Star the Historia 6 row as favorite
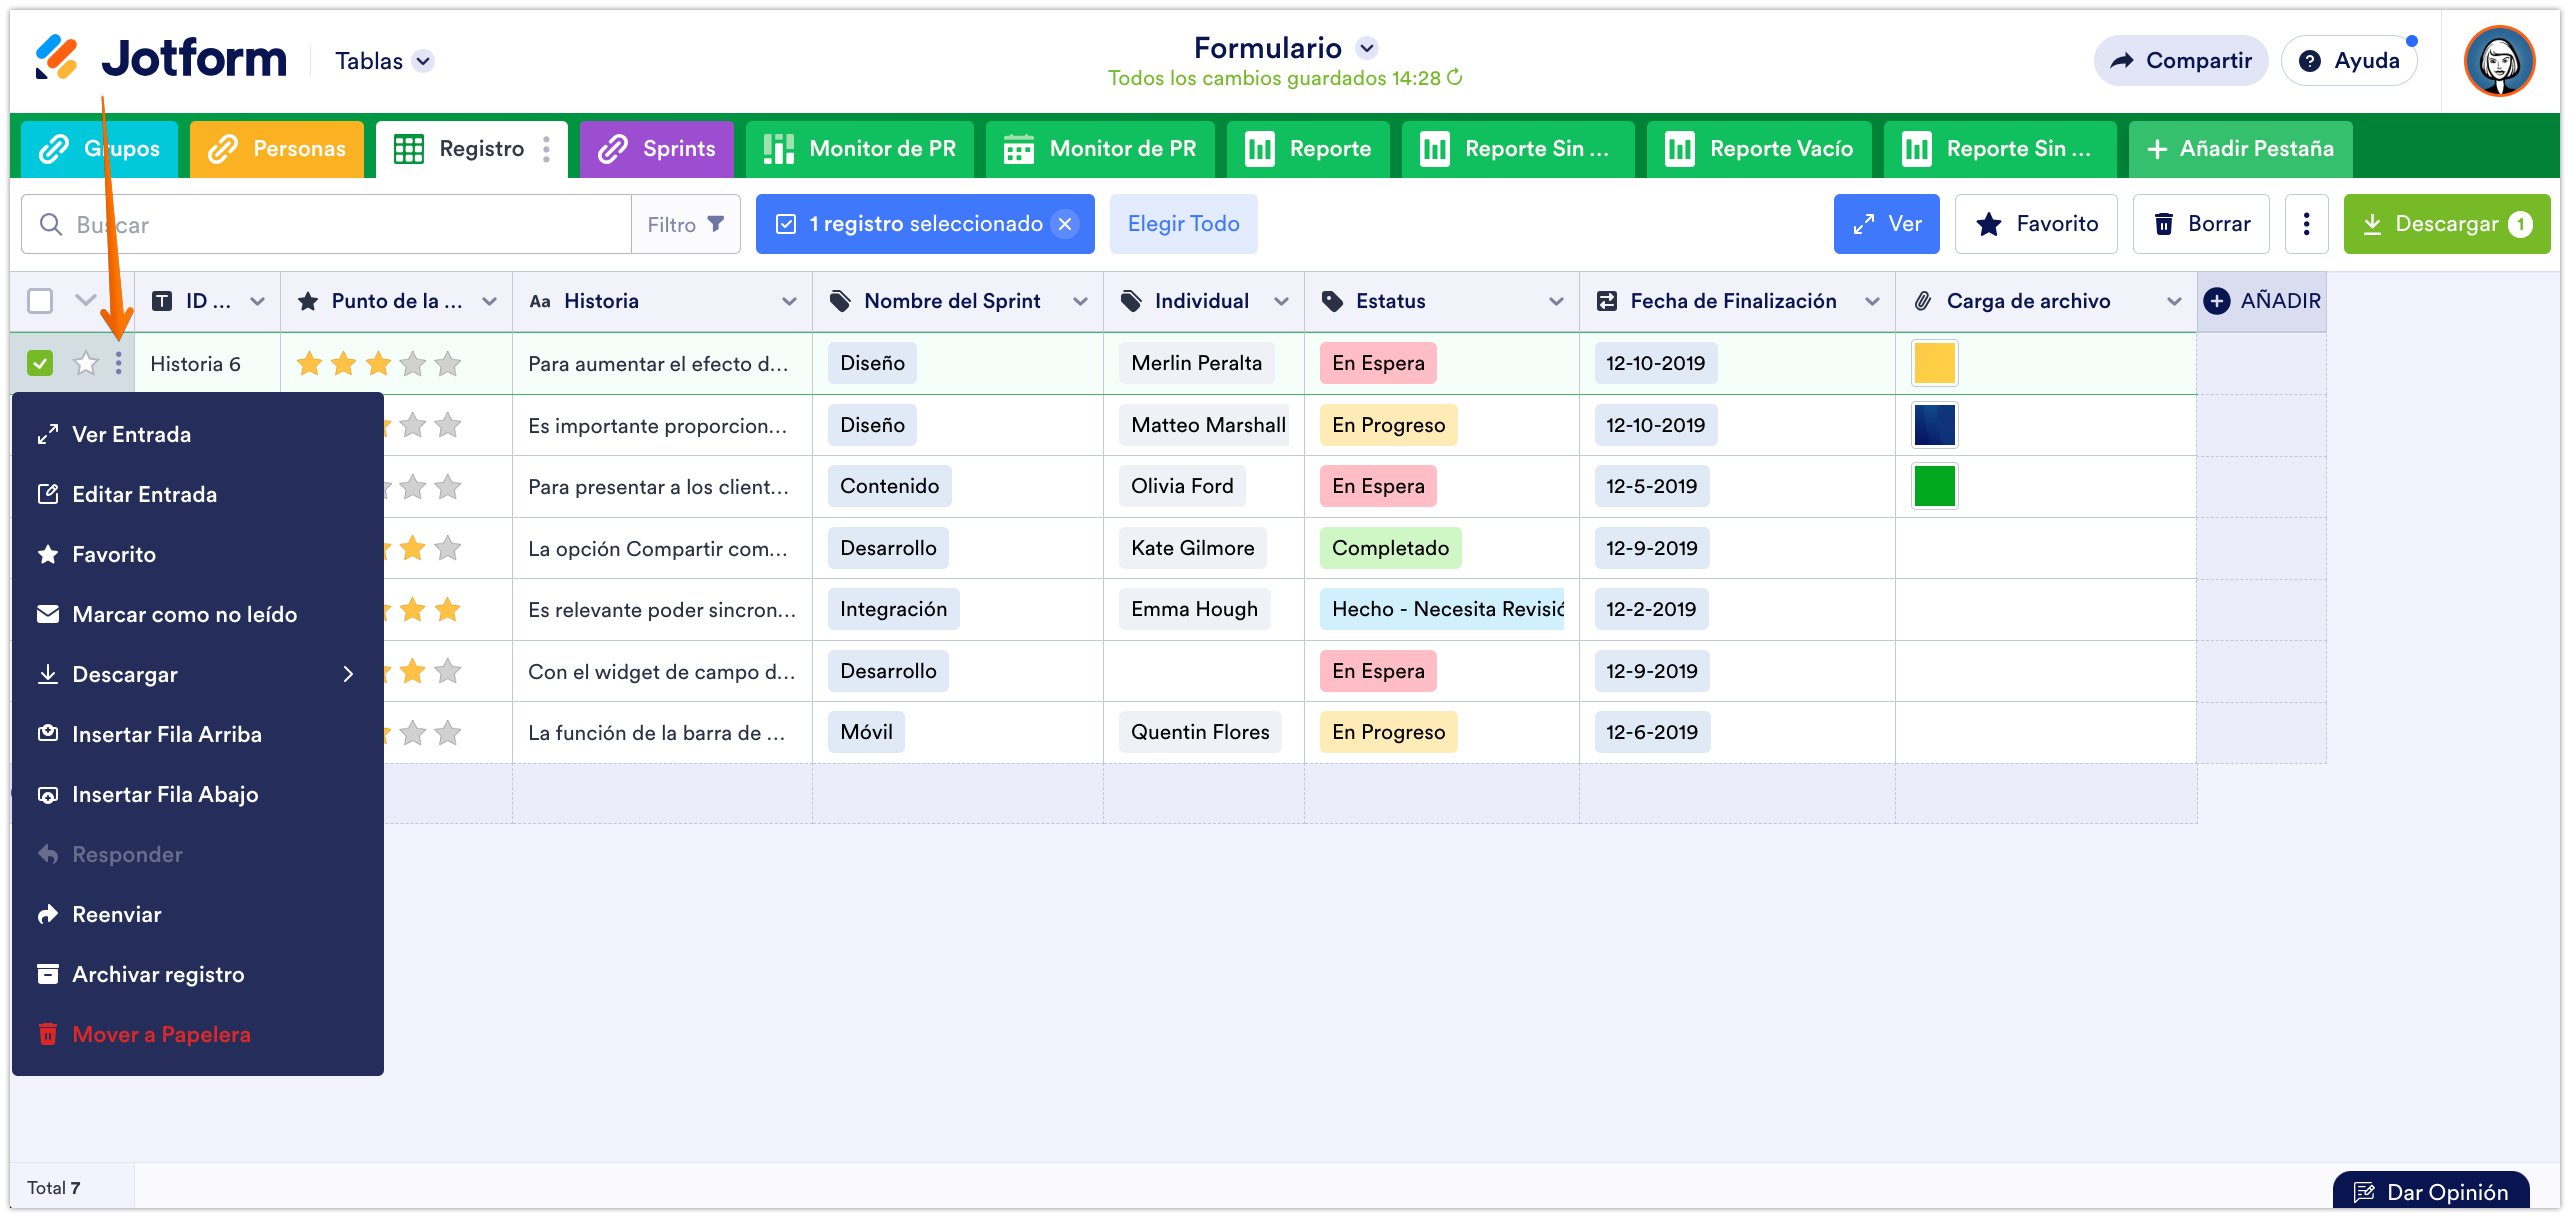This screenshot has height=1218, width=2570. pos(86,363)
